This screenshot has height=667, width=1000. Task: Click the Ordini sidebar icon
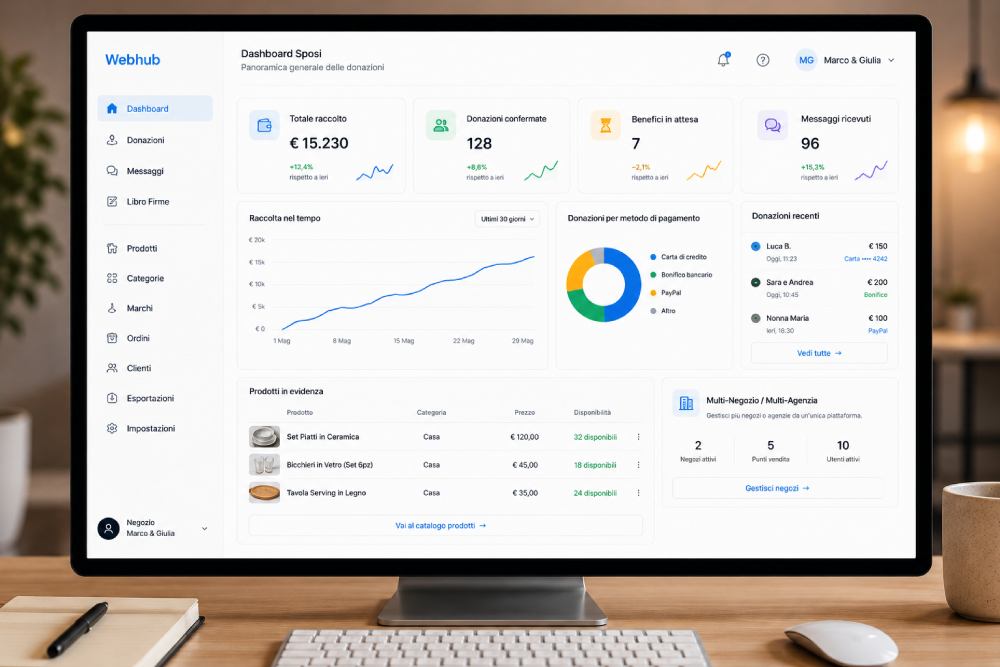(112, 338)
